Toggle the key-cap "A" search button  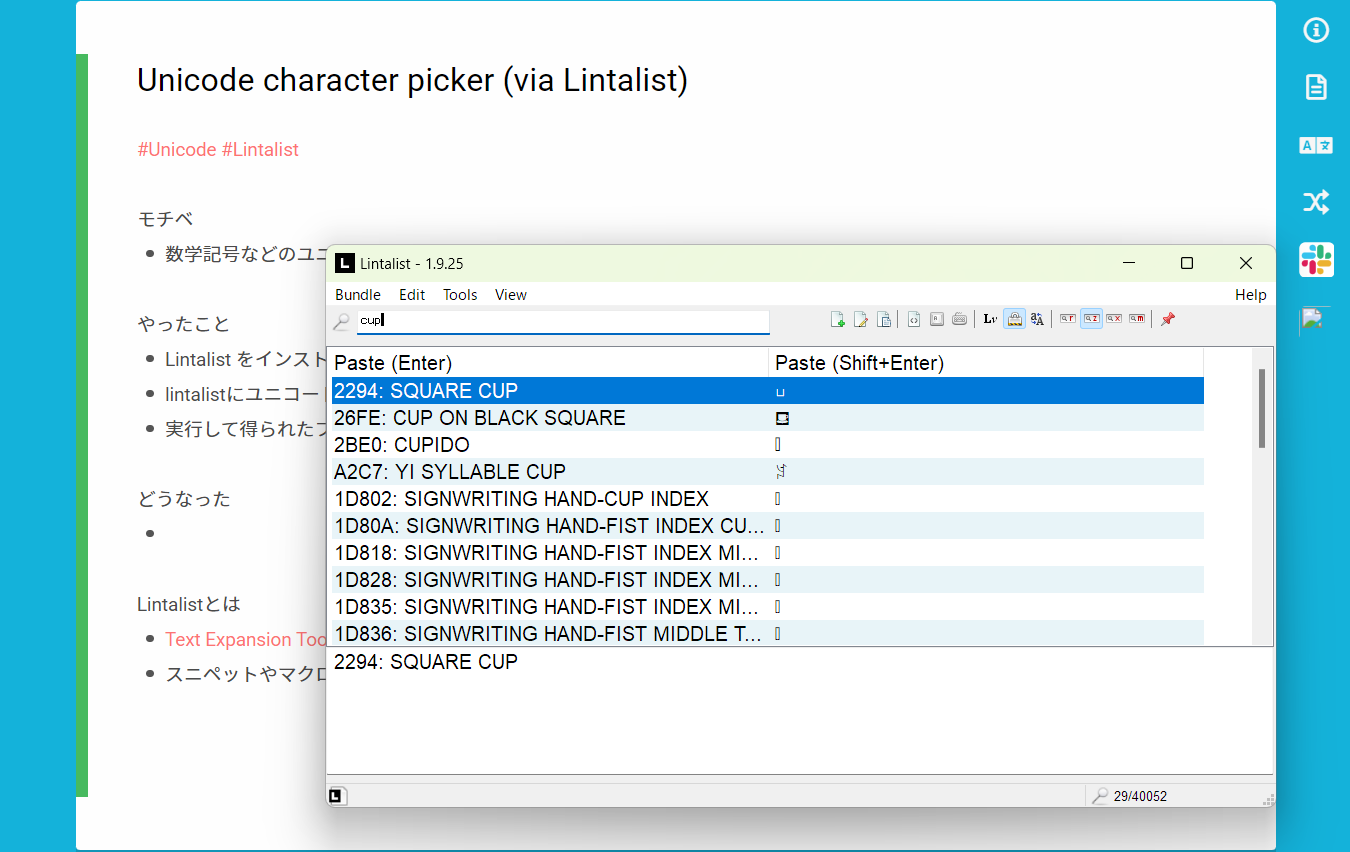point(937,319)
